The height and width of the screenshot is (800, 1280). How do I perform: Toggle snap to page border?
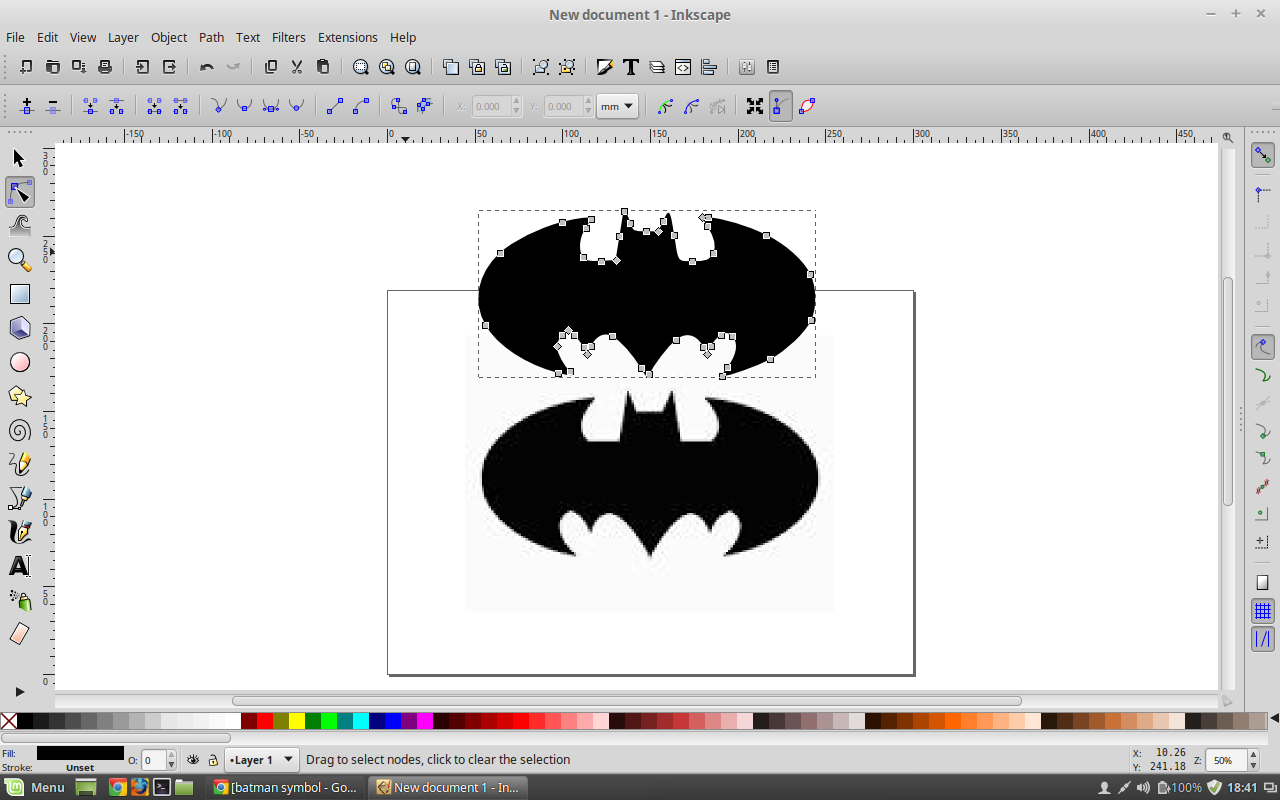[x=1263, y=582]
